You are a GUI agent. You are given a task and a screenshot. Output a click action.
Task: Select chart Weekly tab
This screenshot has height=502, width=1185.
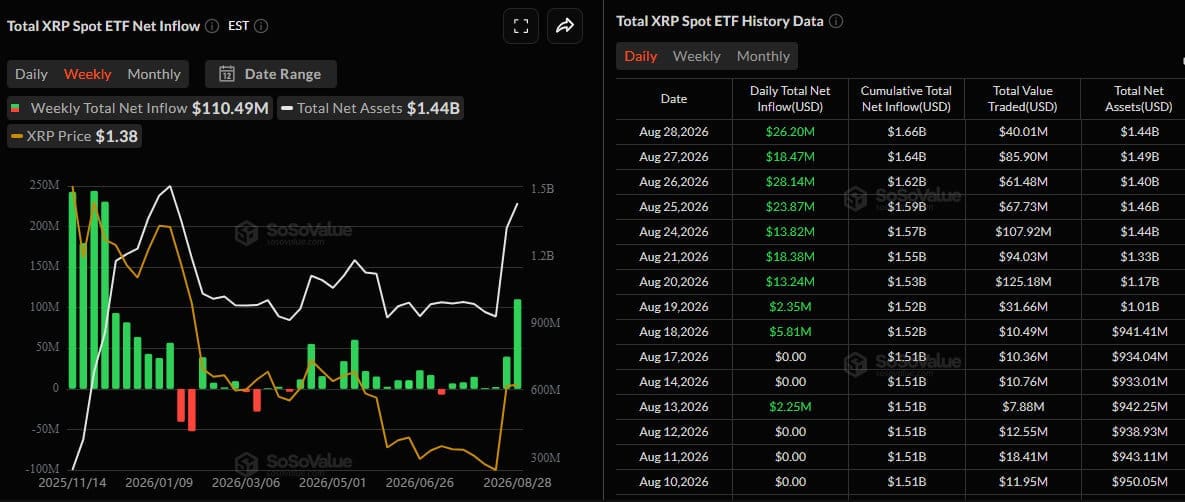[x=88, y=74]
